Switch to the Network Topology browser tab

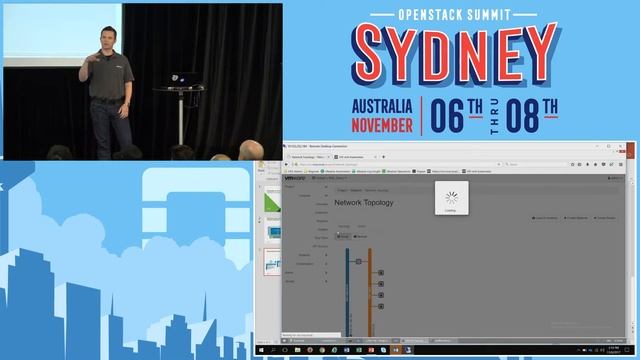[x=308, y=157]
